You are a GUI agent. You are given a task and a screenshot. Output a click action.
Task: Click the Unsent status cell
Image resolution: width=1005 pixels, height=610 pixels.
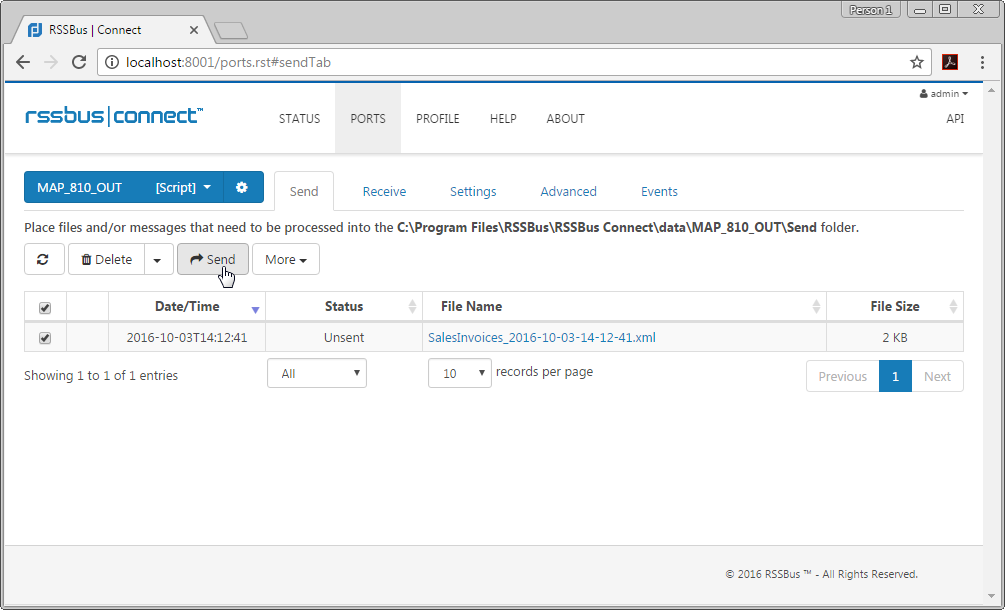344,337
